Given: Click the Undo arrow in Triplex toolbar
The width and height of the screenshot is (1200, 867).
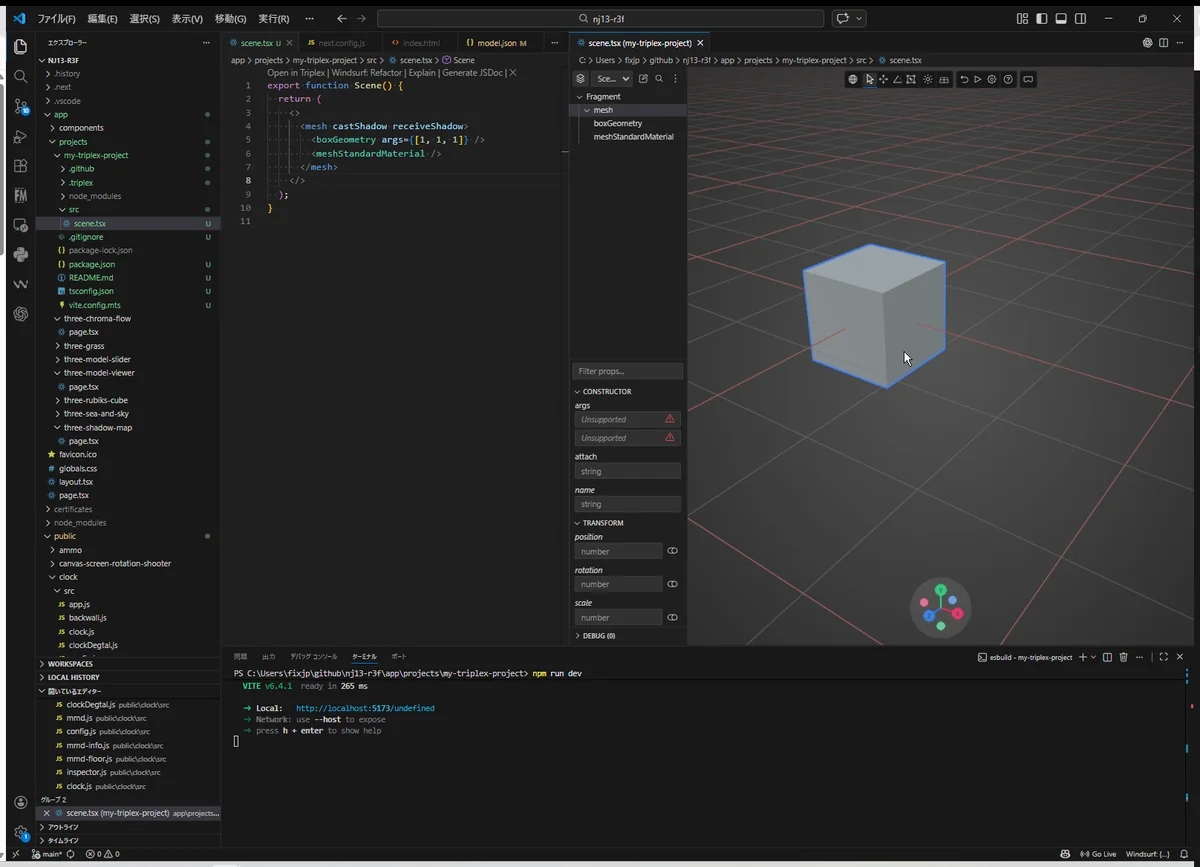Looking at the screenshot, I should [964, 79].
